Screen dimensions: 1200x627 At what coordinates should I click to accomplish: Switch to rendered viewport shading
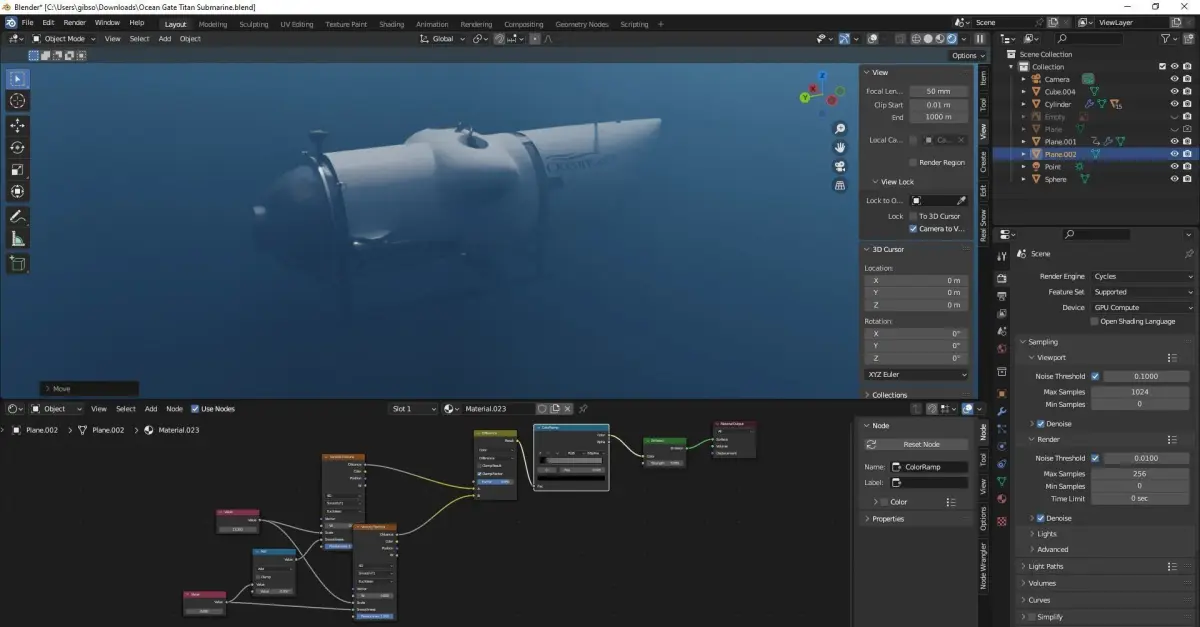point(951,39)
